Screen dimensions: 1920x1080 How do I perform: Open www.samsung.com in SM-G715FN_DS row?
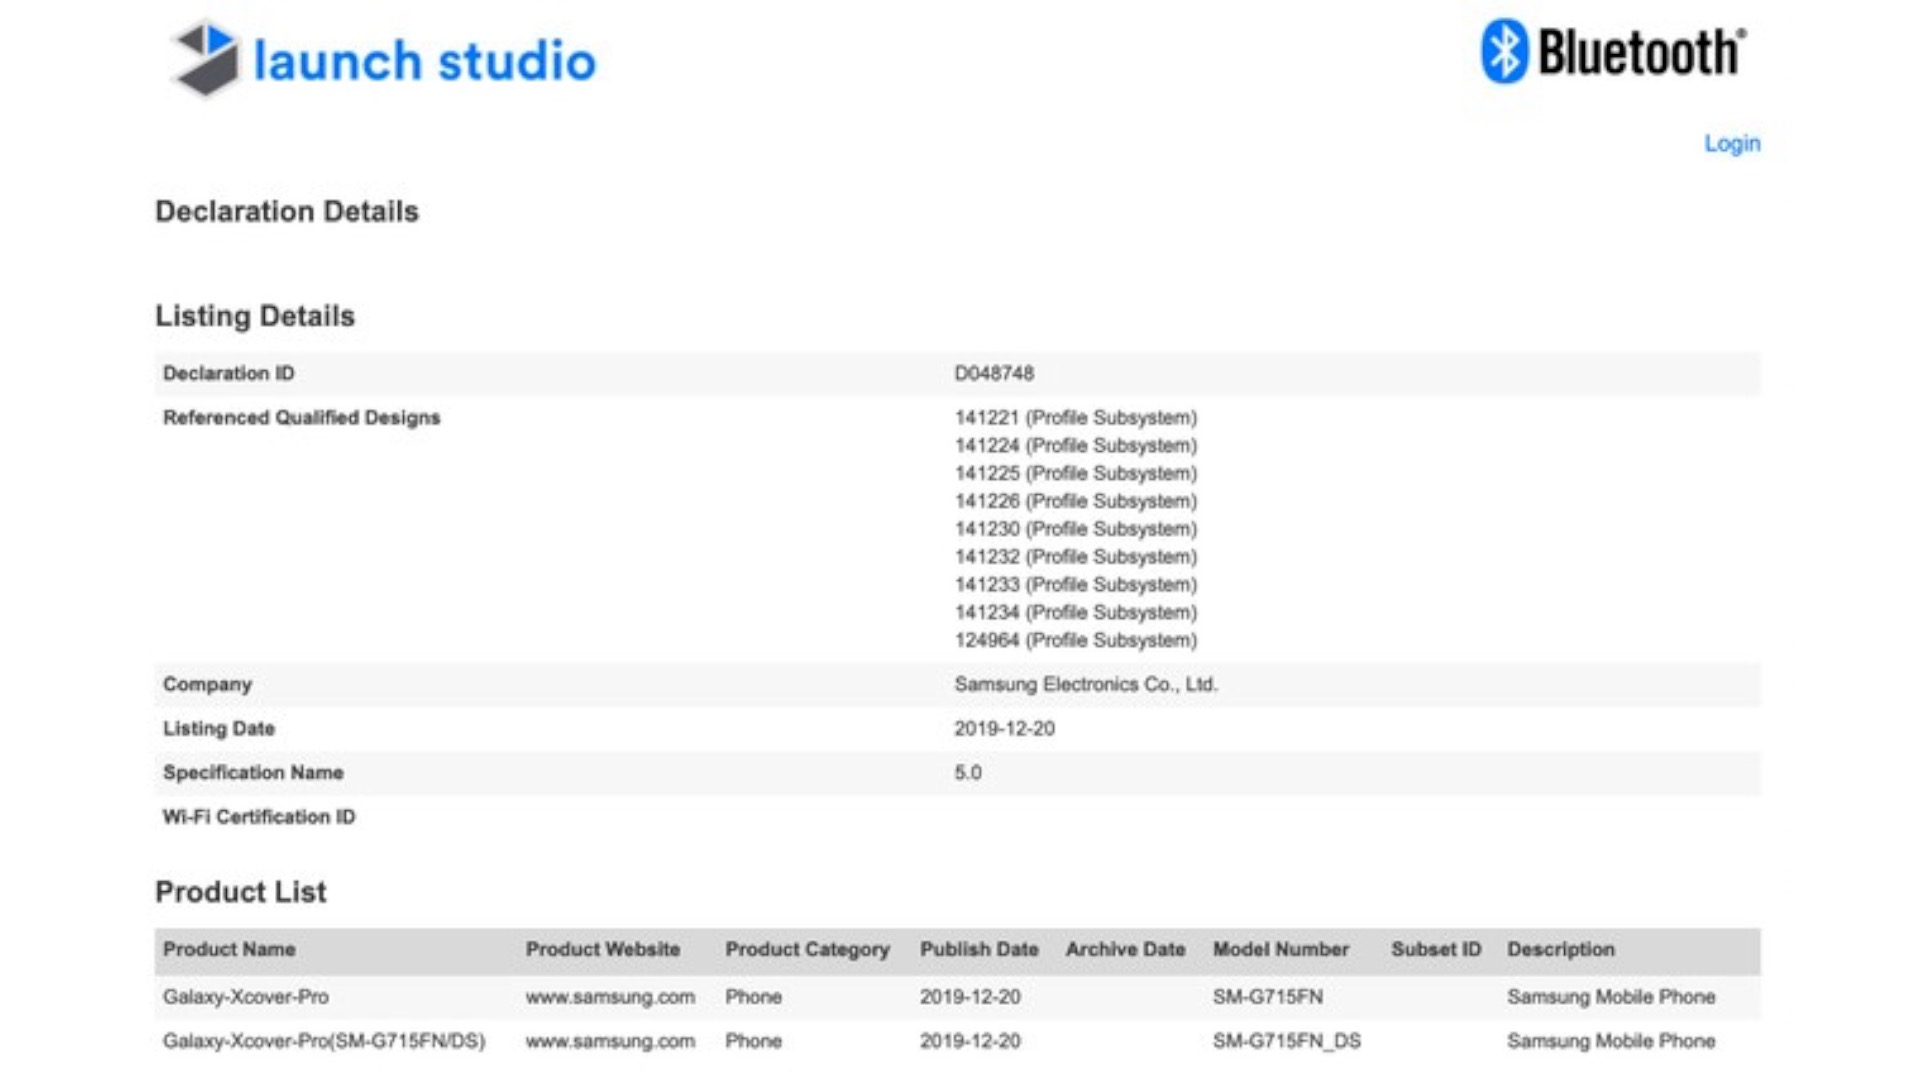click(x=610, y=1041)
